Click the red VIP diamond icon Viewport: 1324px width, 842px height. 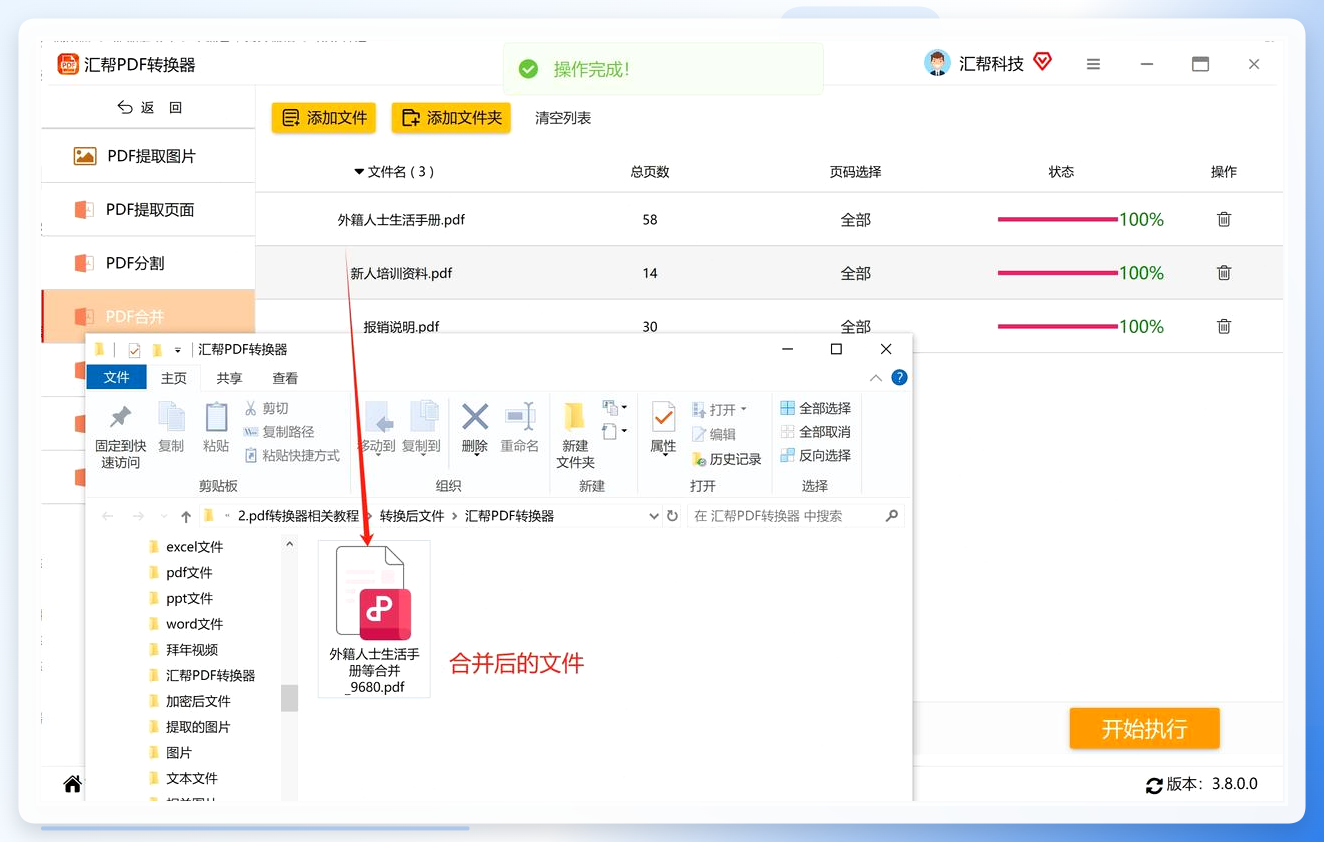click(1043, 62)
